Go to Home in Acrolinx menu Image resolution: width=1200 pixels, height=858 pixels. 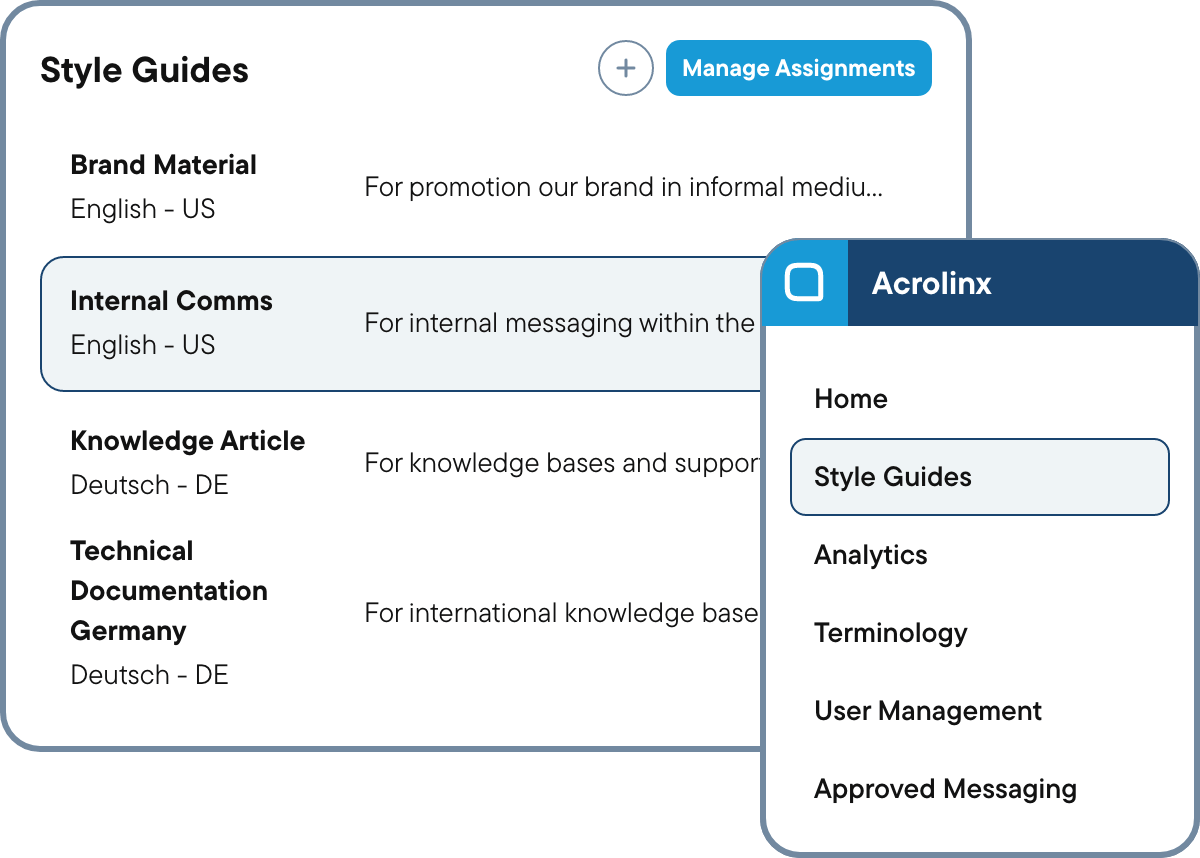[x=851, y=399]
